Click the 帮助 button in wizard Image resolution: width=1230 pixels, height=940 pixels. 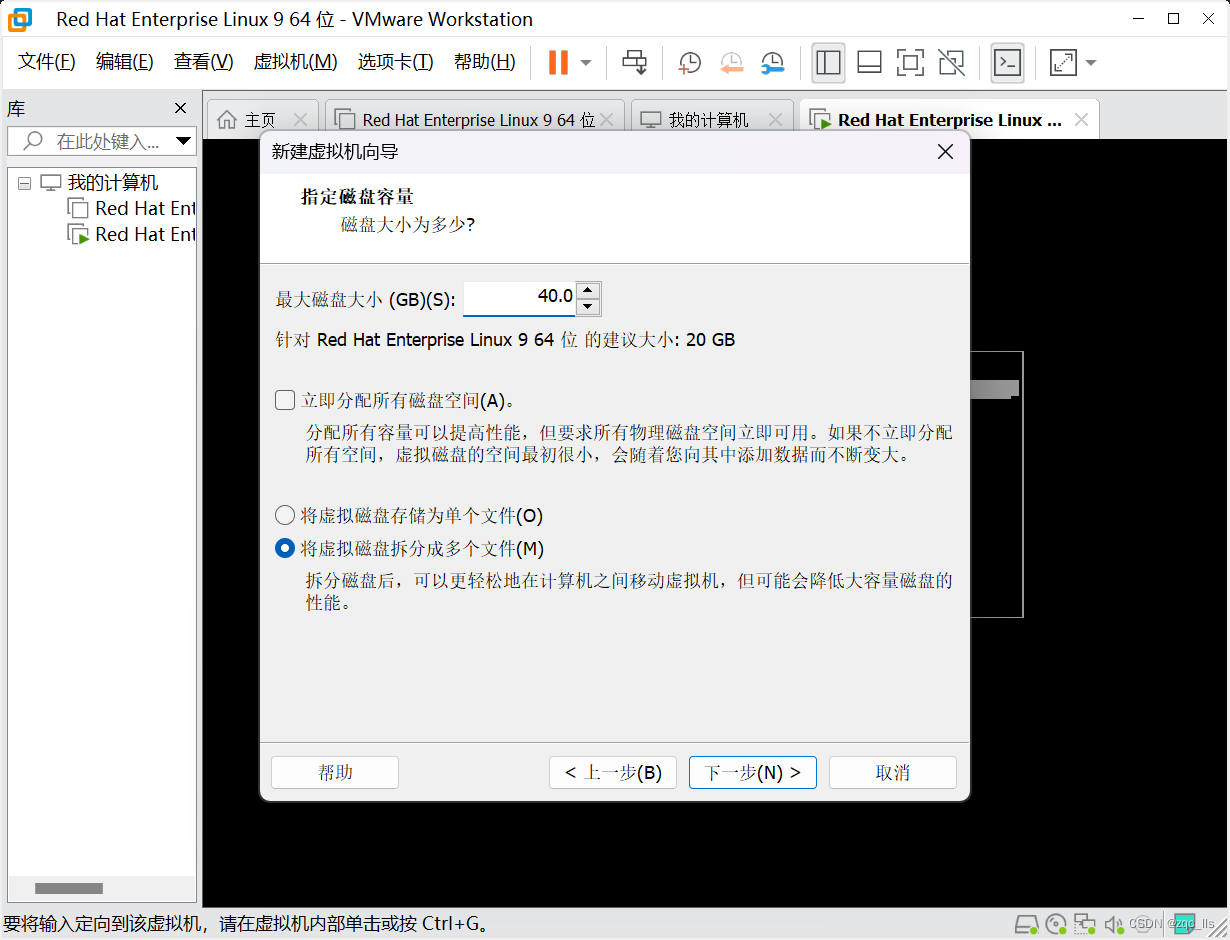(x=335, y=772)
